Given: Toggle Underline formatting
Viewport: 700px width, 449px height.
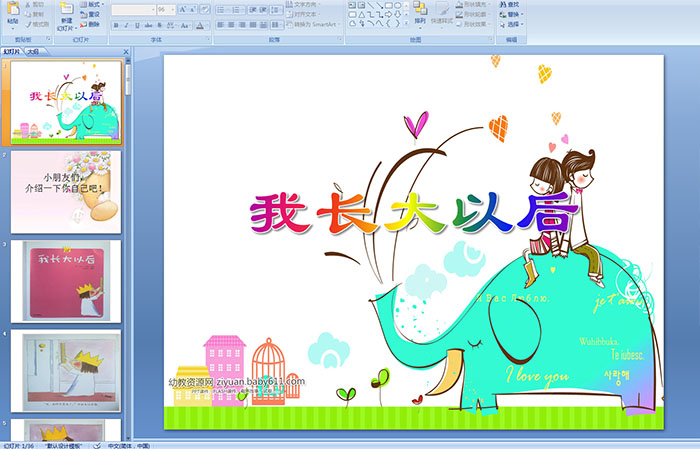Looking at the screenshot, I should click(137, 25).
